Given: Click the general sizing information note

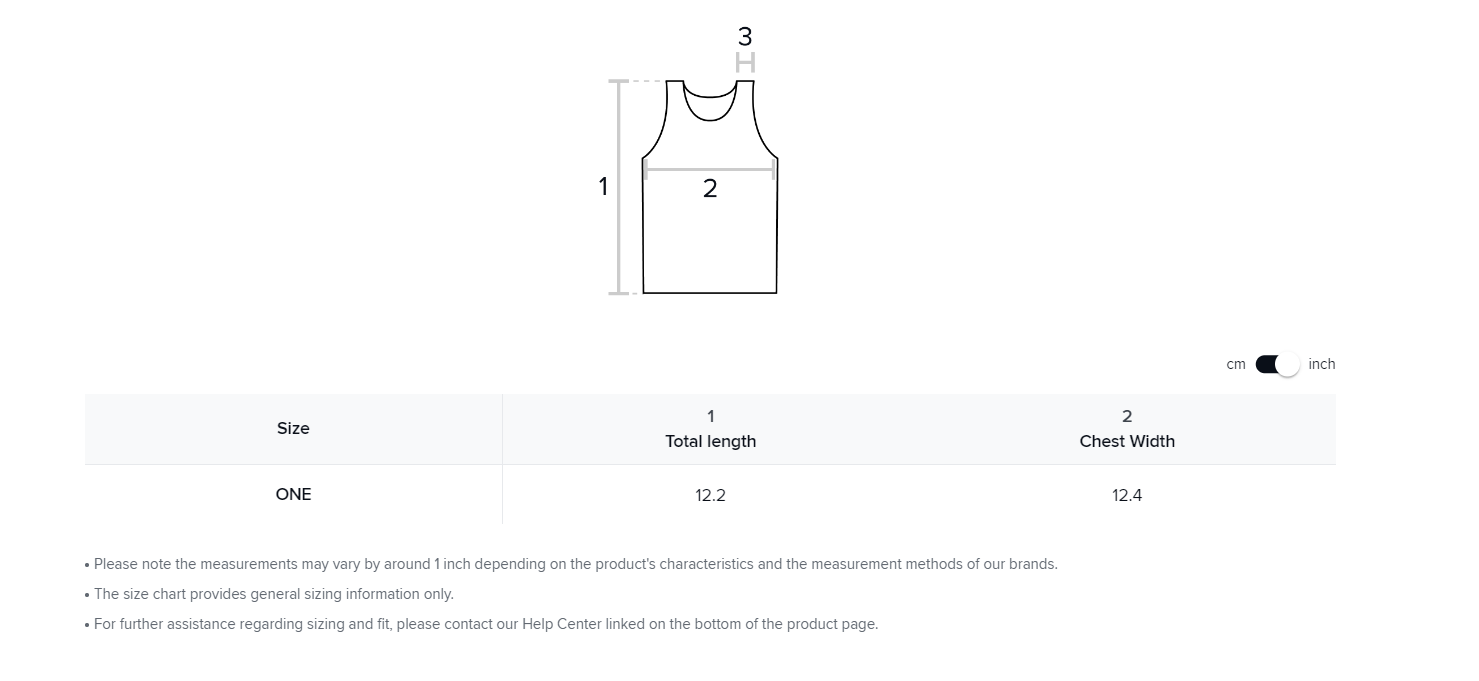Looking at the screenshot, I should pos(273,595).
